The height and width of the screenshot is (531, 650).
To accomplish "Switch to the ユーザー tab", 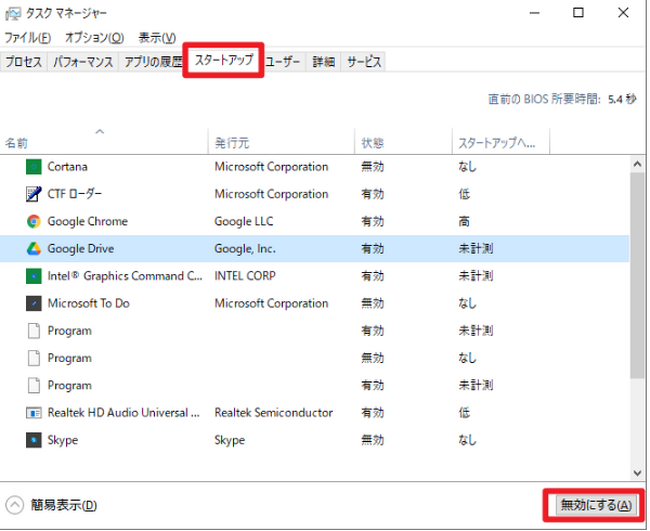I will point(283,62).
